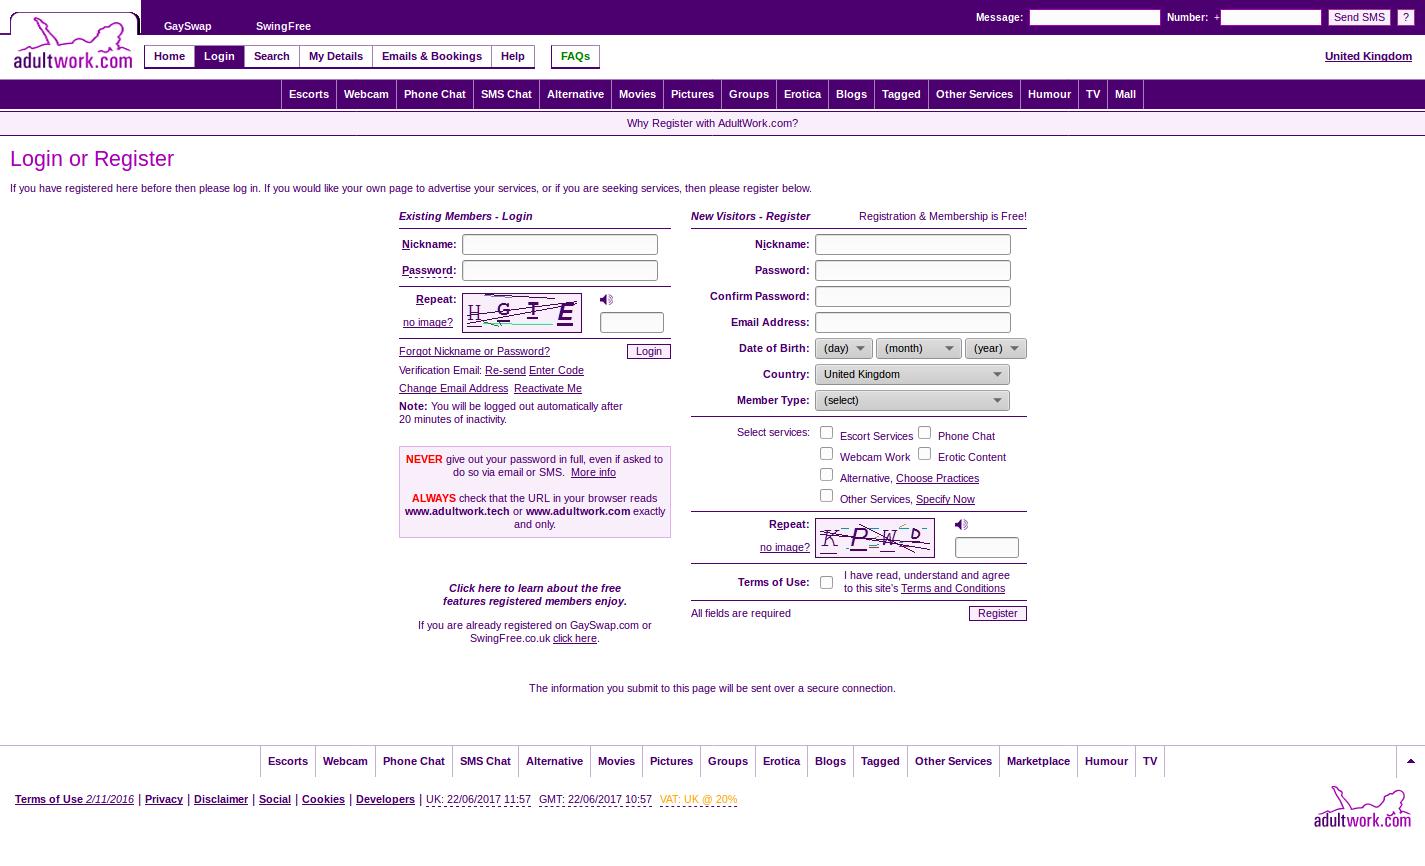Open Change Email Address link
1425x866 pixels.
453,388
